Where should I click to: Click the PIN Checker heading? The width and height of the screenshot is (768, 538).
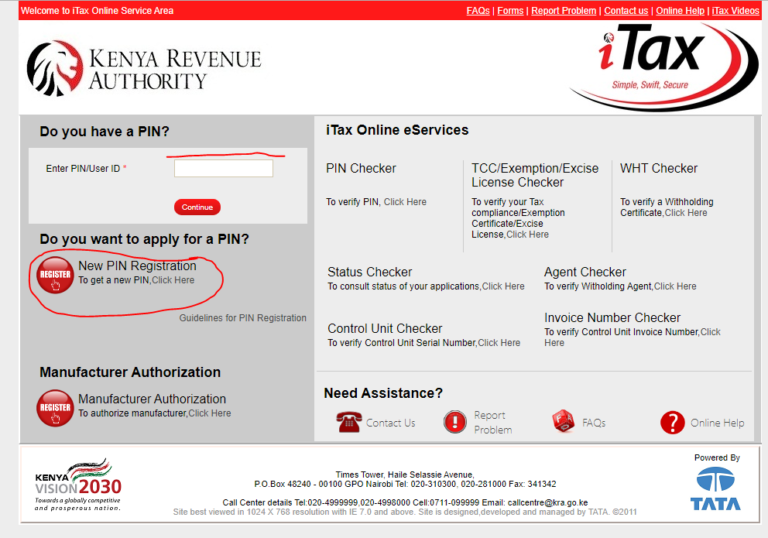361,169
